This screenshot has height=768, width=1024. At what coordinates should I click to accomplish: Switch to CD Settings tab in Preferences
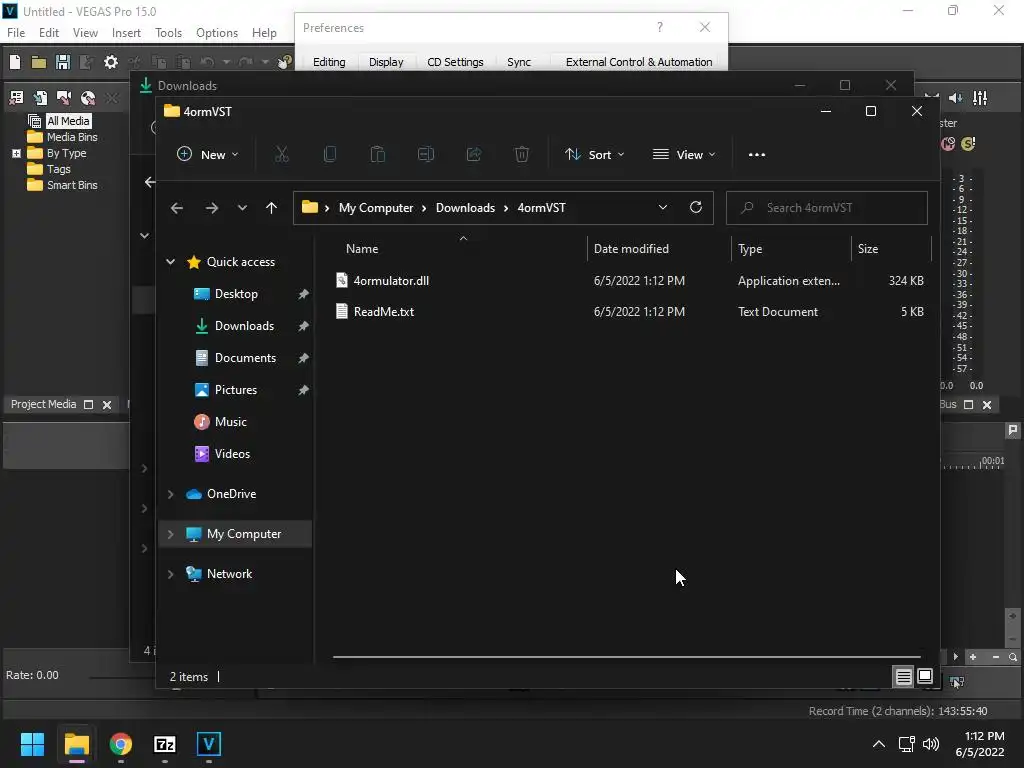[x=455, y=62]
